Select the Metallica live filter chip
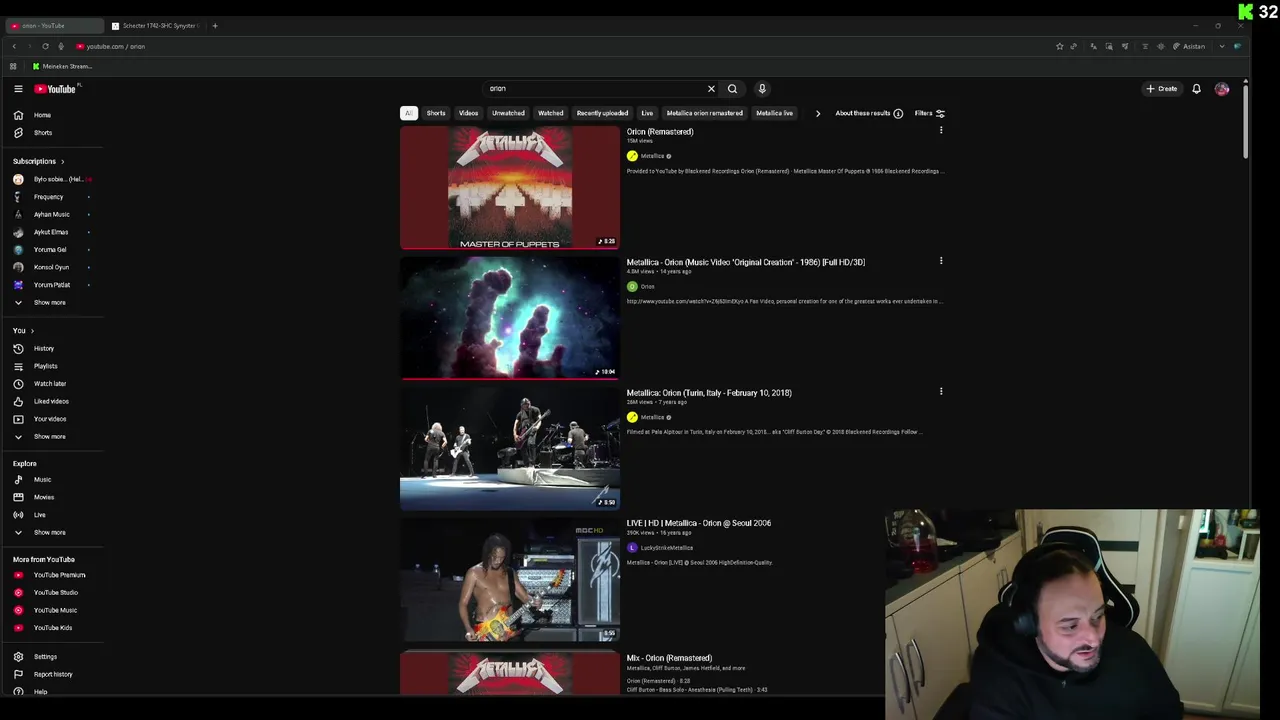1280x720 pixels. tap(775, 114)
